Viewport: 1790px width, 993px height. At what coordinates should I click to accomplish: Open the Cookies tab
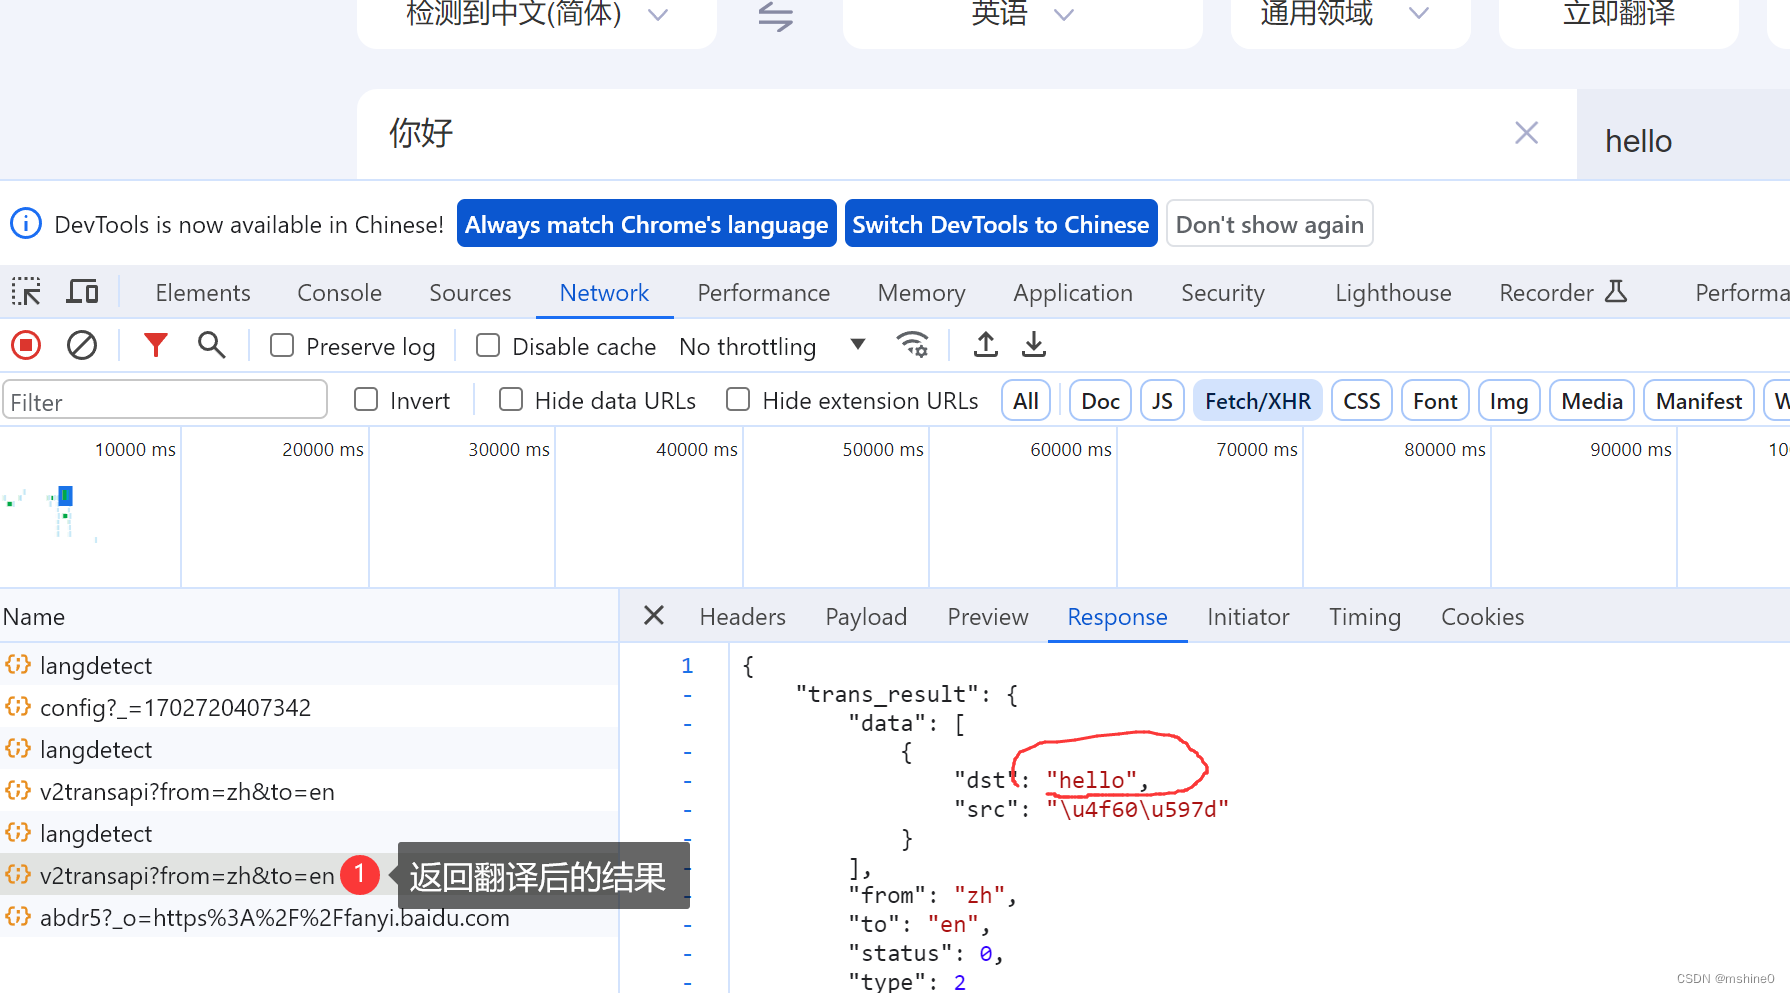1482,616
